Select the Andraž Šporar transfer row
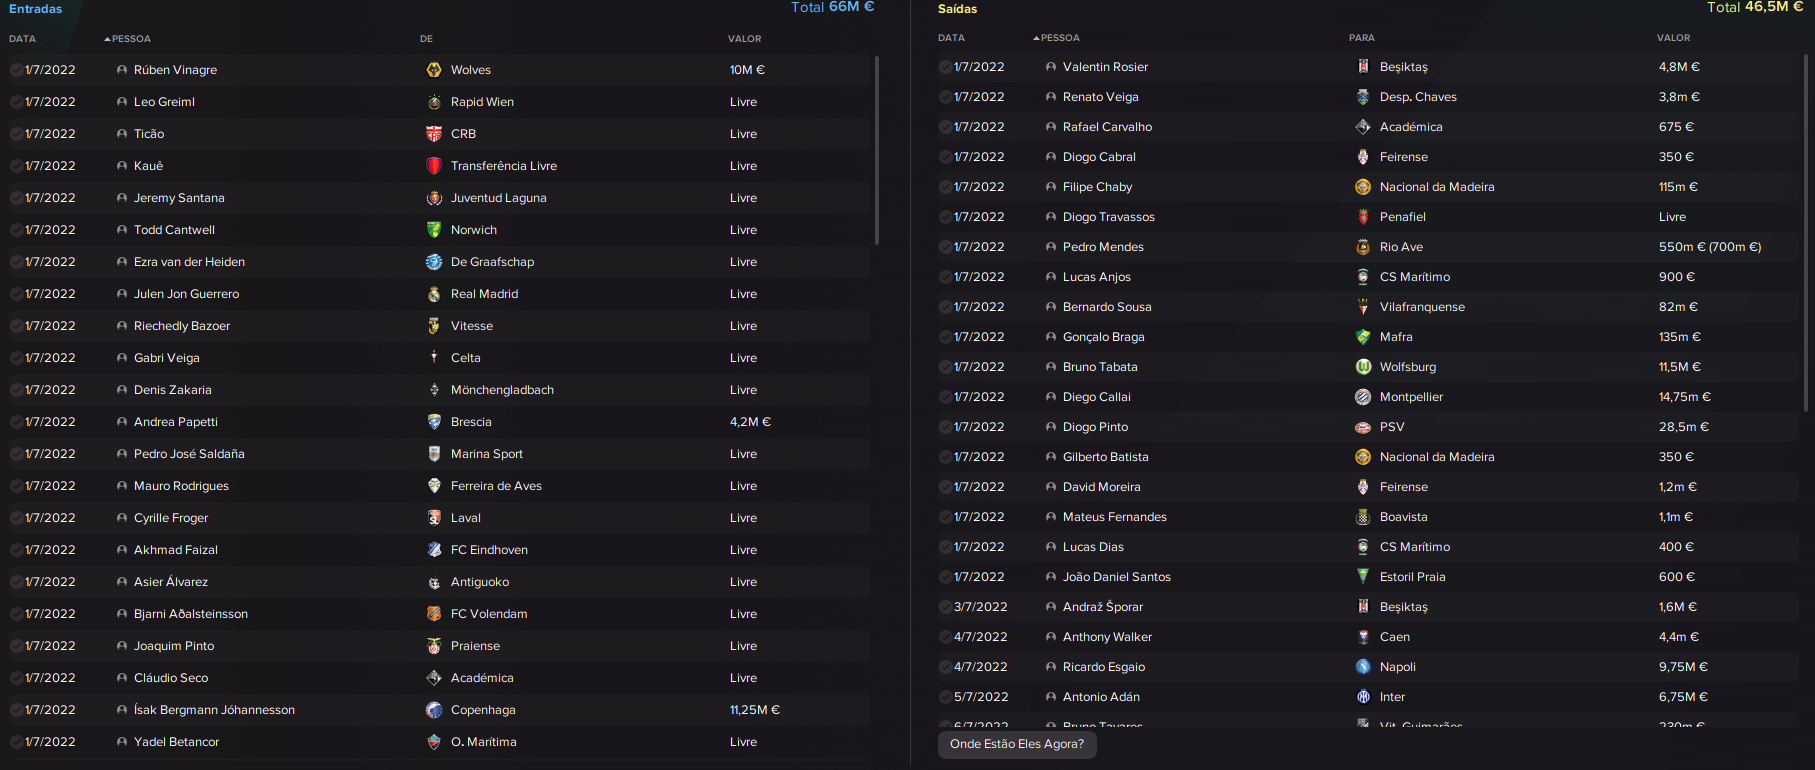1815x770 pixels. 1369,607
